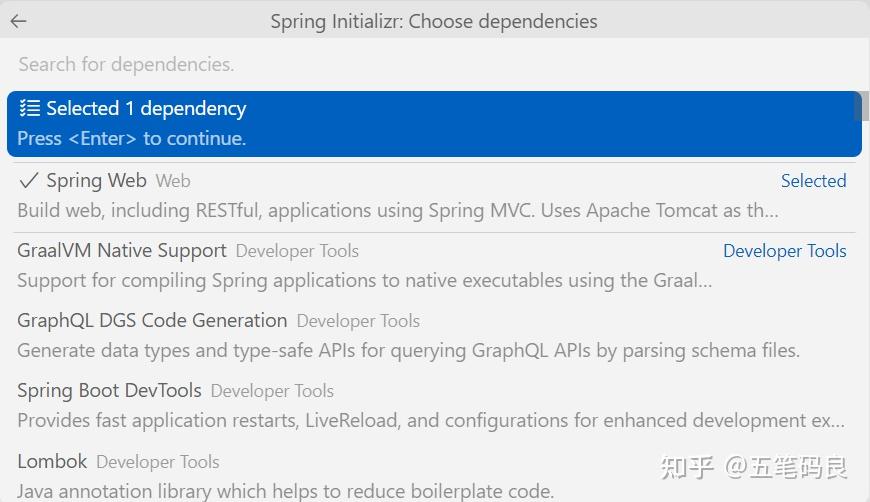The image size is (870, 502).
Task: Click the checklist icon beside Selected 1 dependency
Action: [x=29, y=109]
